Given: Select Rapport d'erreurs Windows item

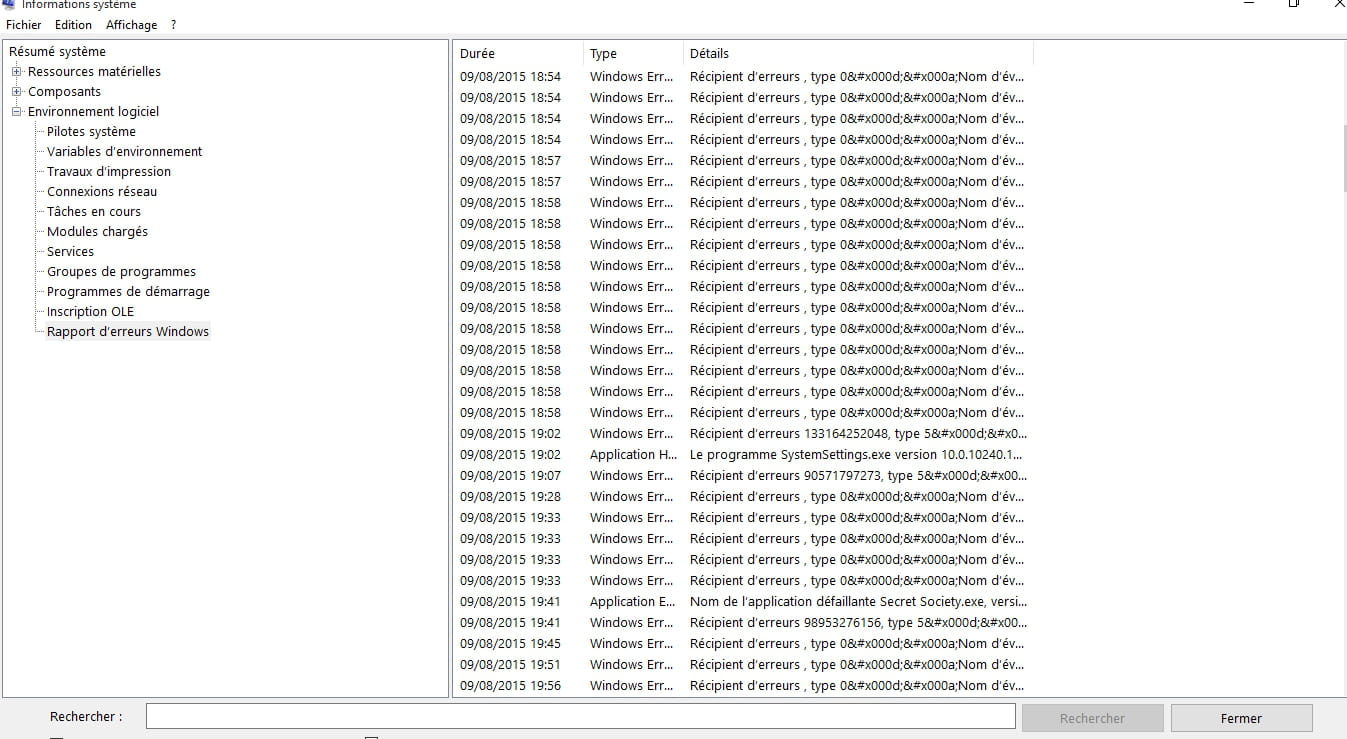Looking at the screenshot, I should click(x=128, y=332).
